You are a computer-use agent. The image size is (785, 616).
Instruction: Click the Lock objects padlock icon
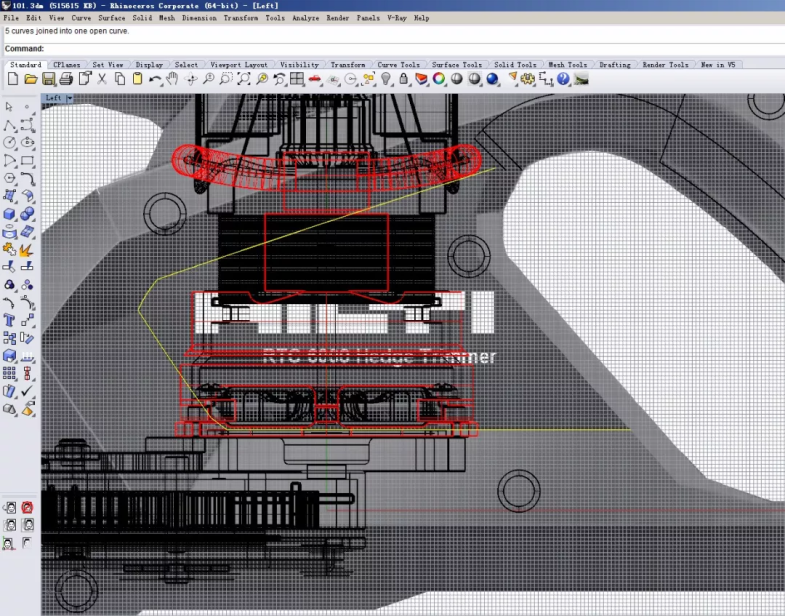pos(403,79)
